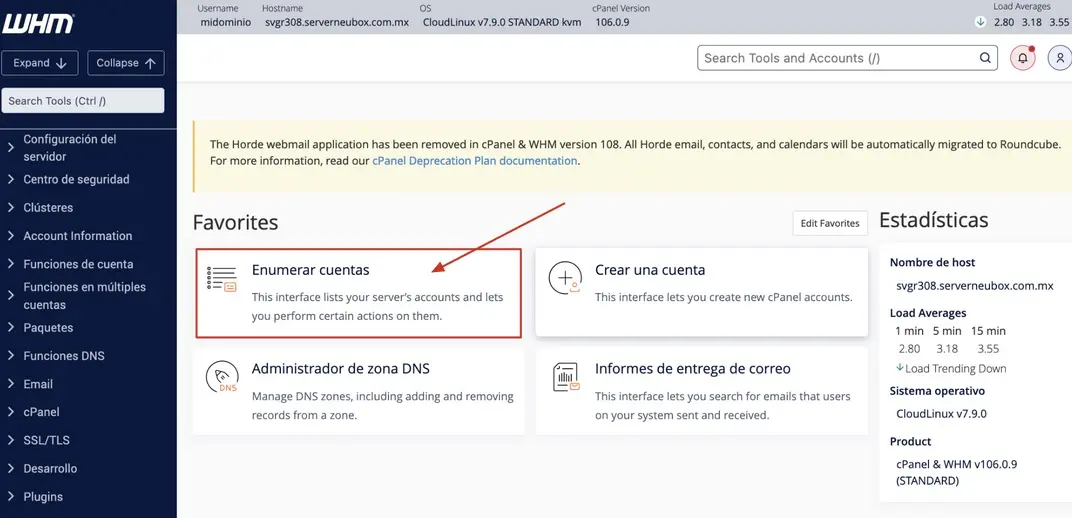Click the 15 min value 3.55 in Estadísticas

tap(989, 349)
